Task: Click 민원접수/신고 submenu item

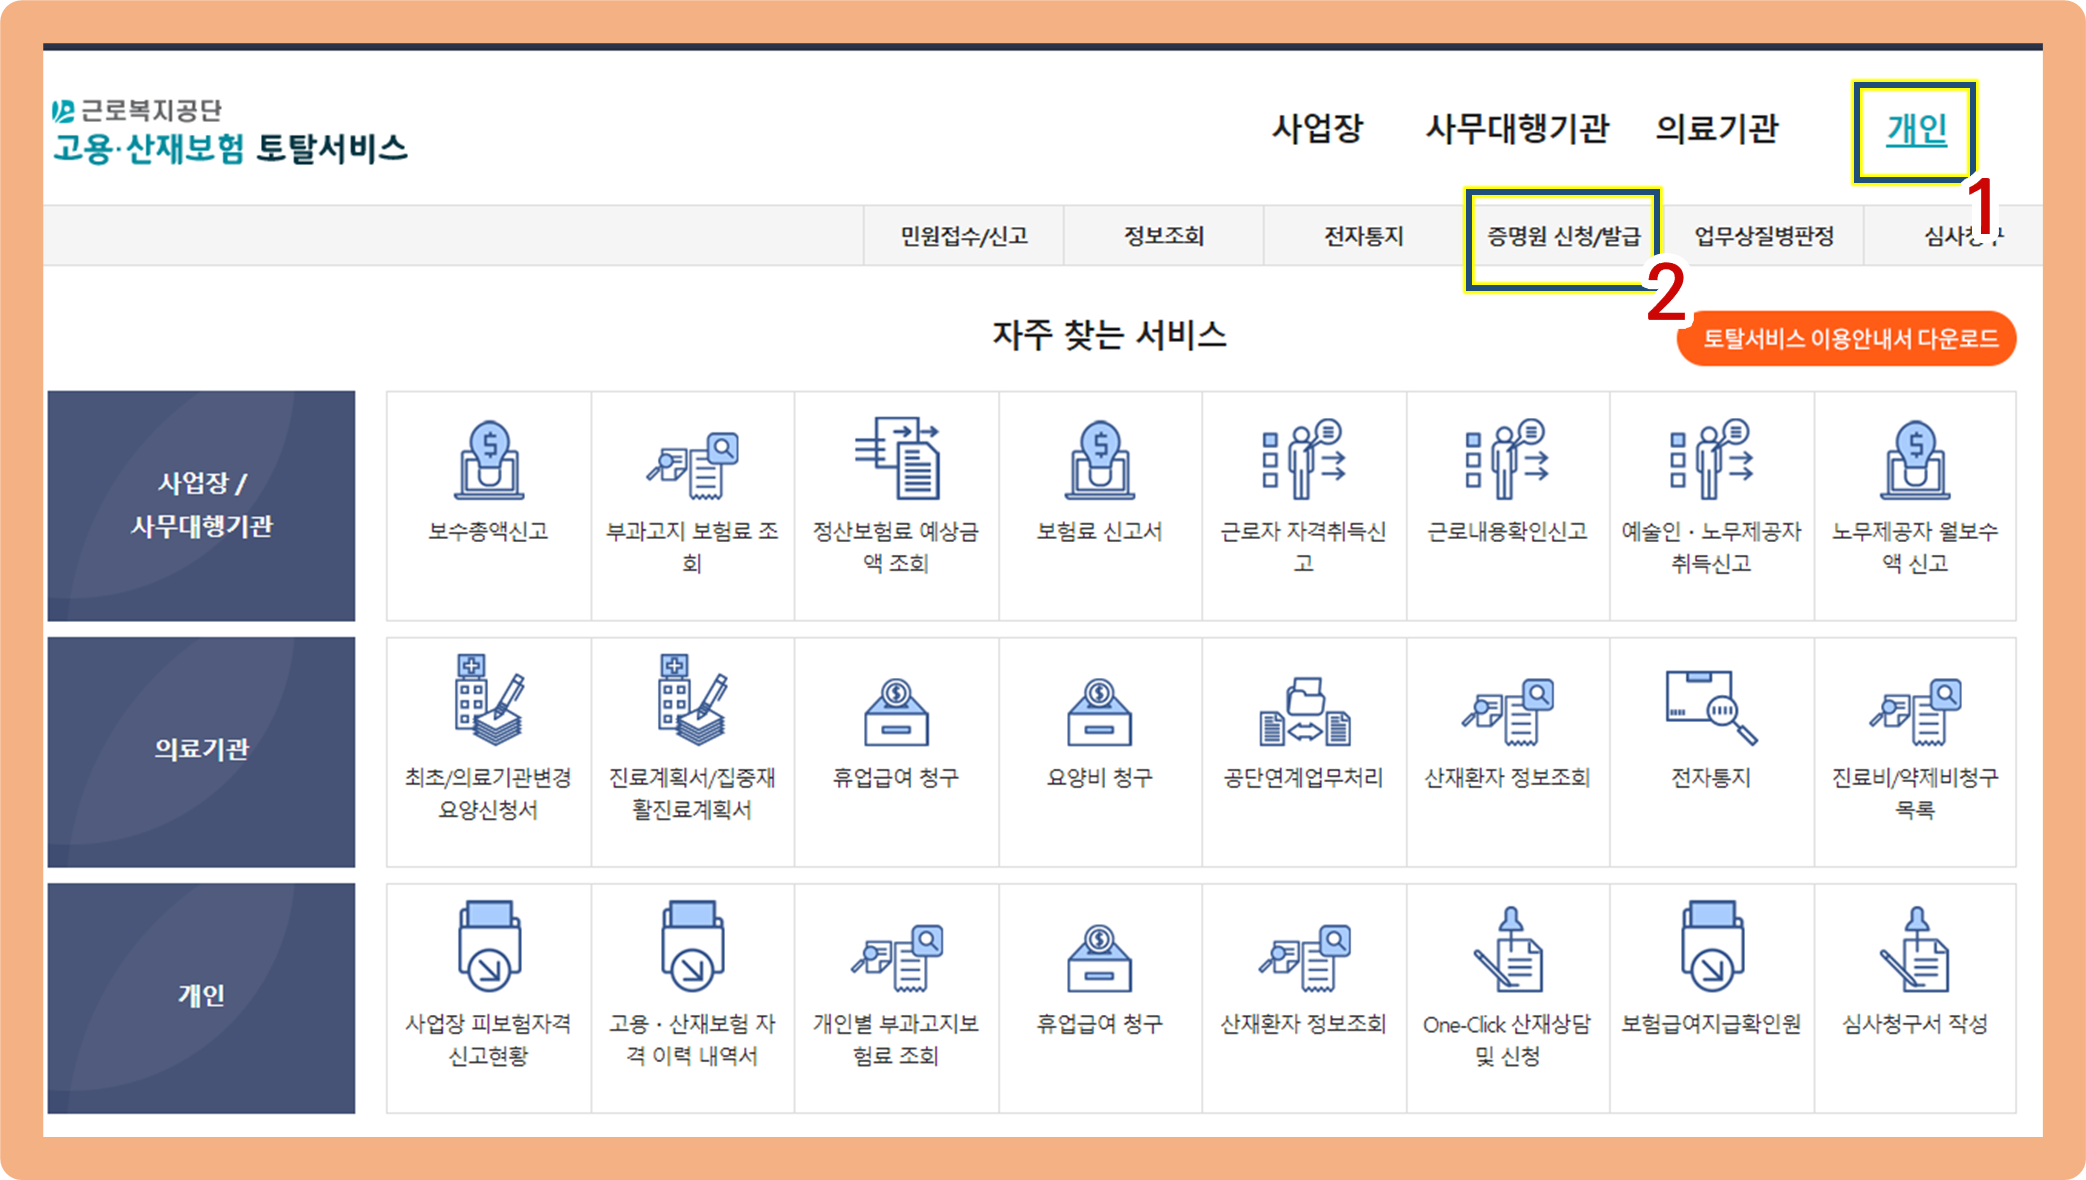Action: point(963,237)
